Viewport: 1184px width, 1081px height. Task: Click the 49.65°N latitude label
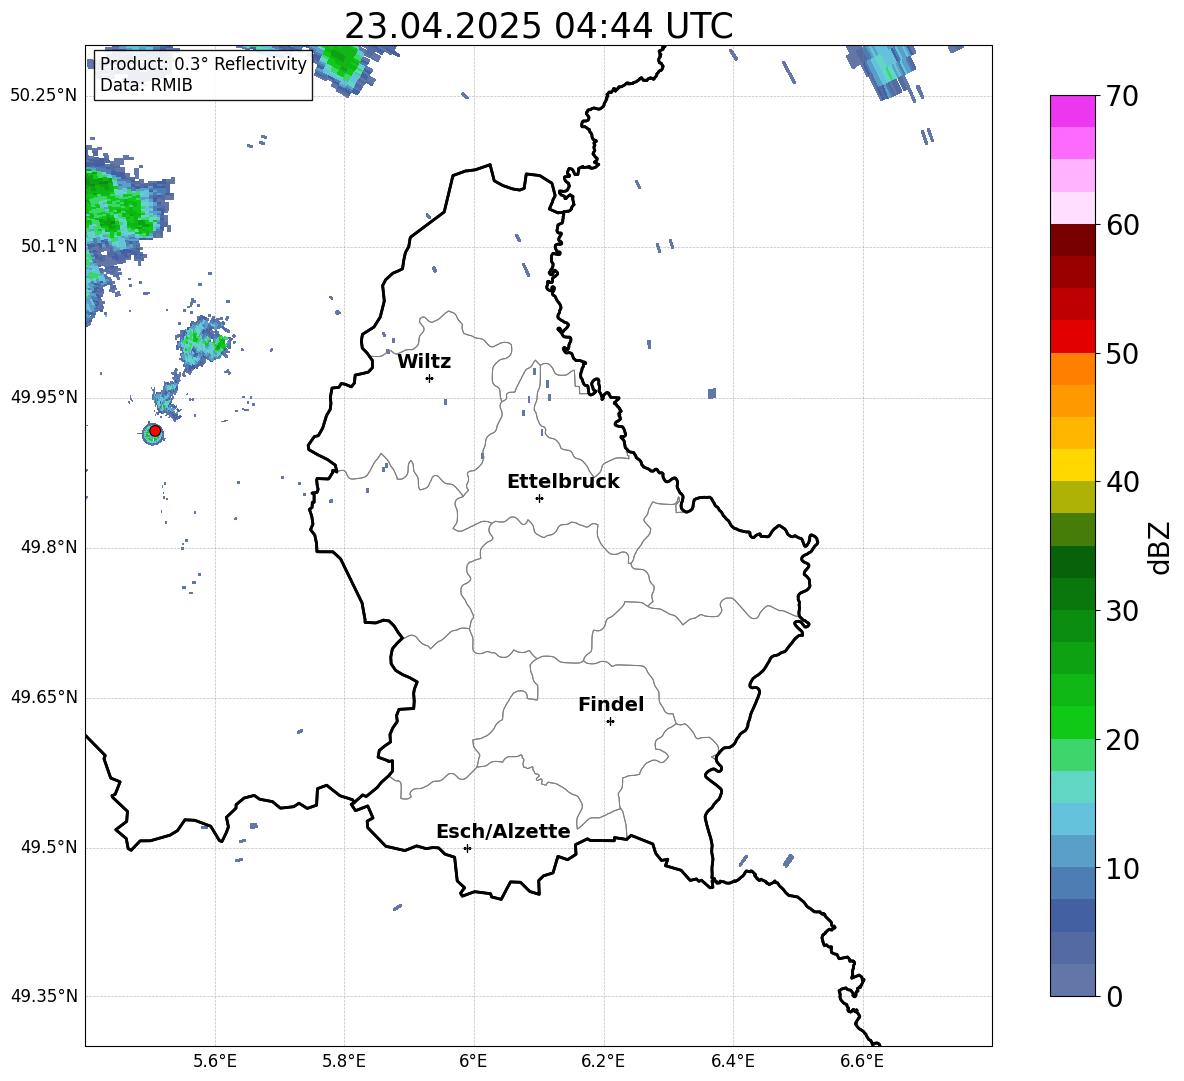tap(44, 697)
